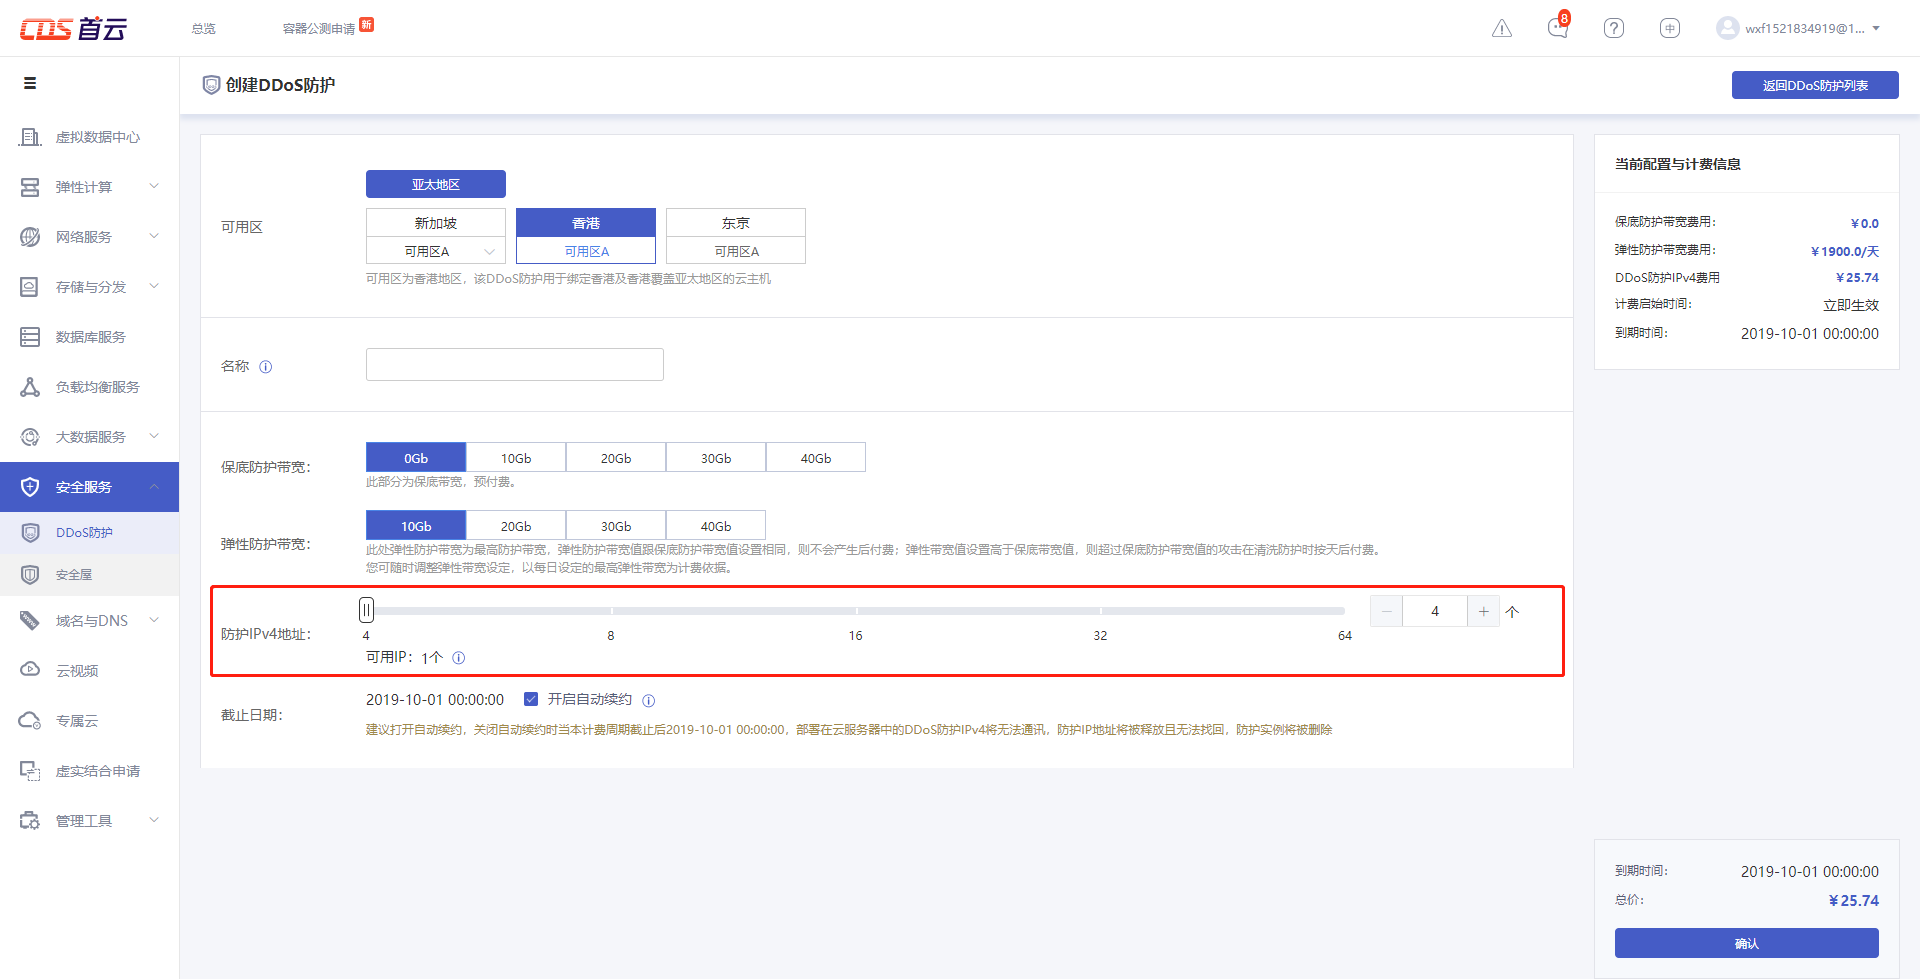Open the 安全屋 sidebar item

point(74,575)
